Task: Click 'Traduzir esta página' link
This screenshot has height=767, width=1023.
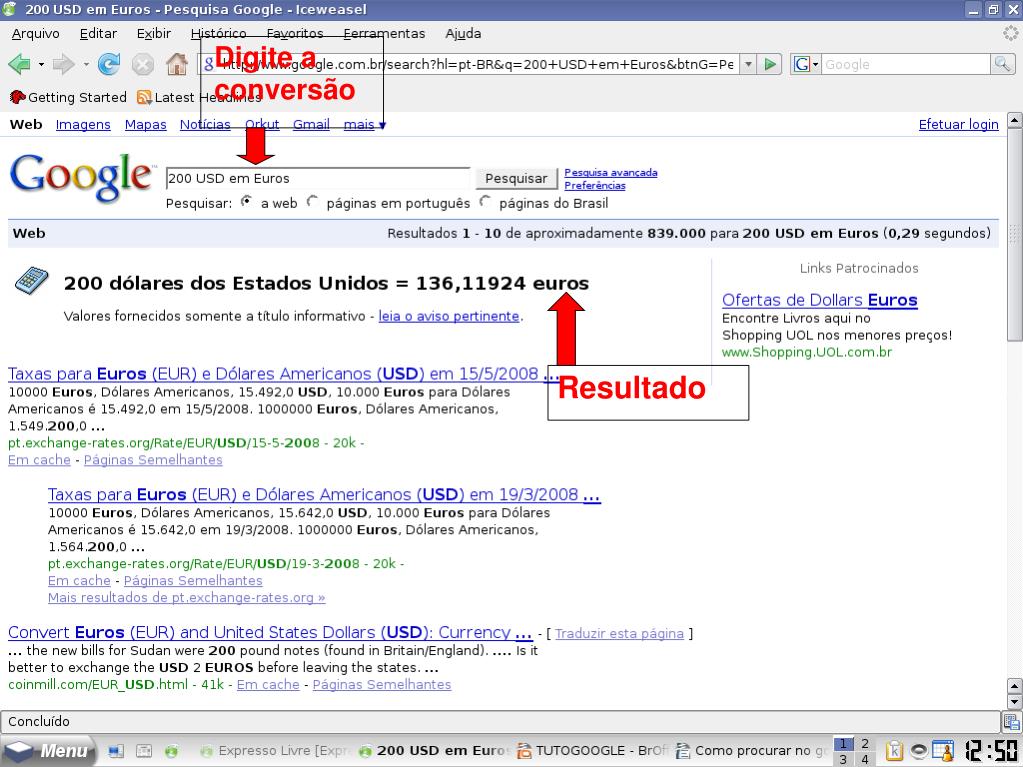Action: [619, 633]
